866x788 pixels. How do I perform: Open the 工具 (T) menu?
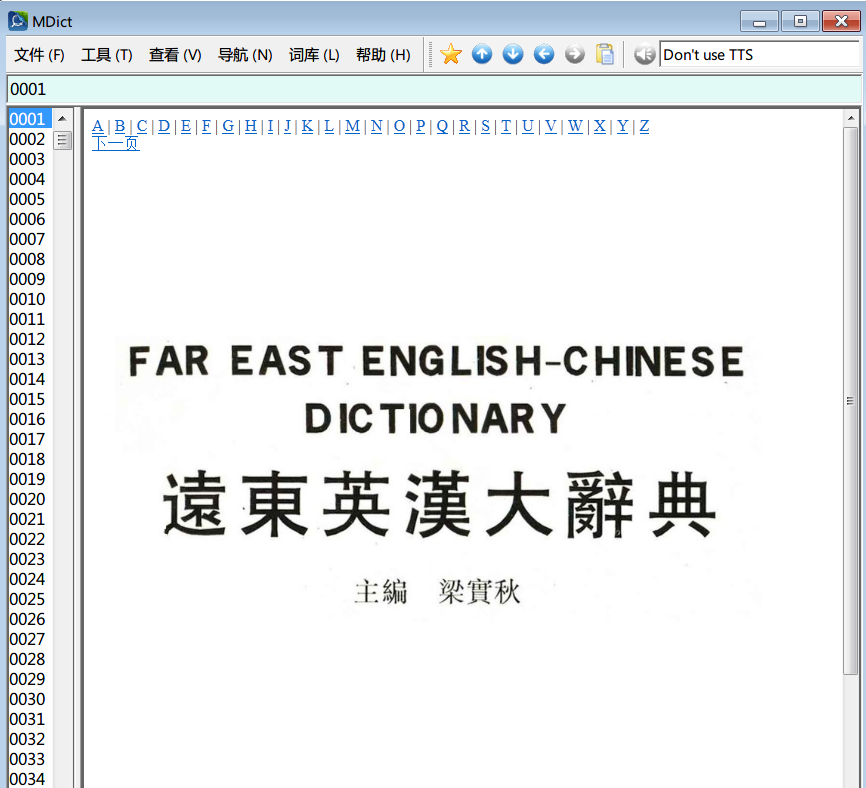point(107,55)
